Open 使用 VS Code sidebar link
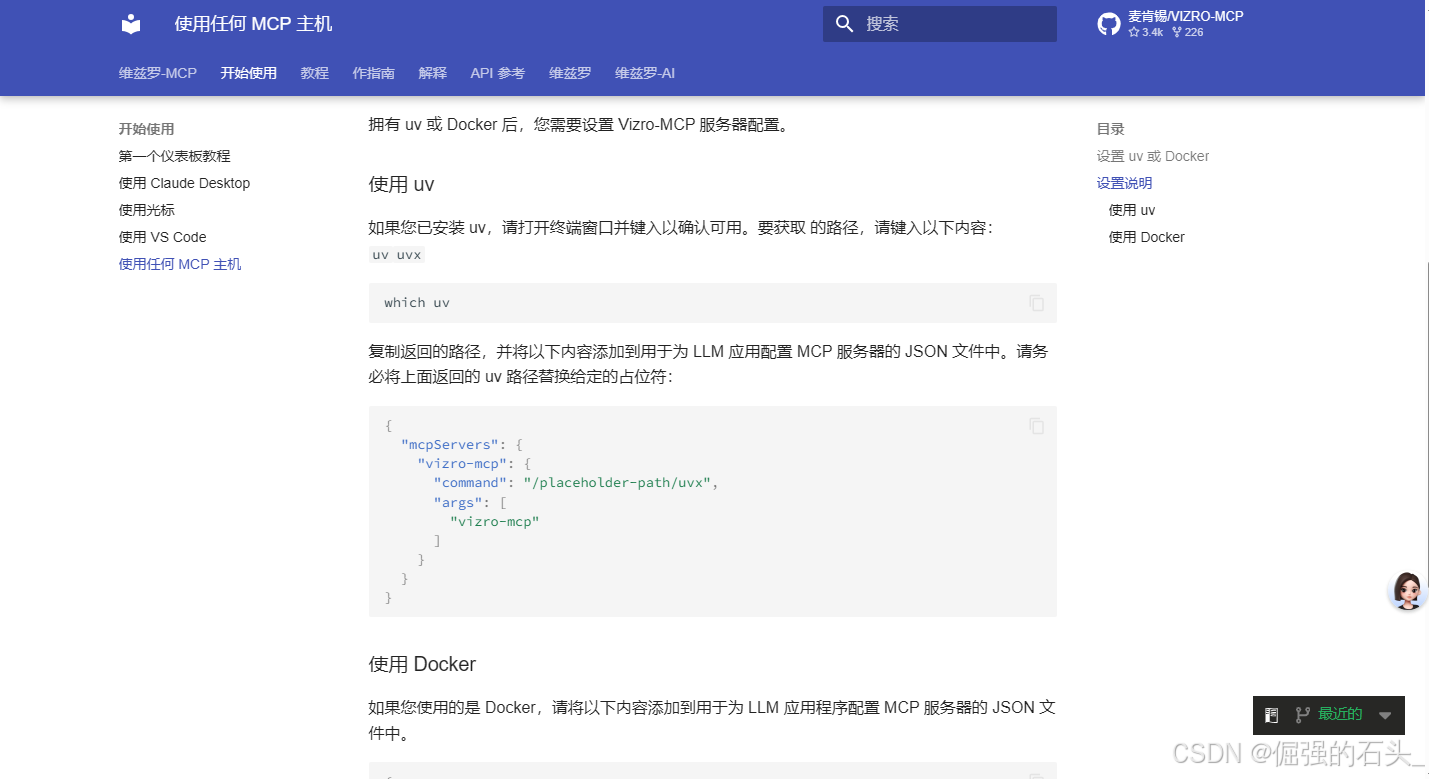The image size is (1429, 779). click(x=163, y=237)
